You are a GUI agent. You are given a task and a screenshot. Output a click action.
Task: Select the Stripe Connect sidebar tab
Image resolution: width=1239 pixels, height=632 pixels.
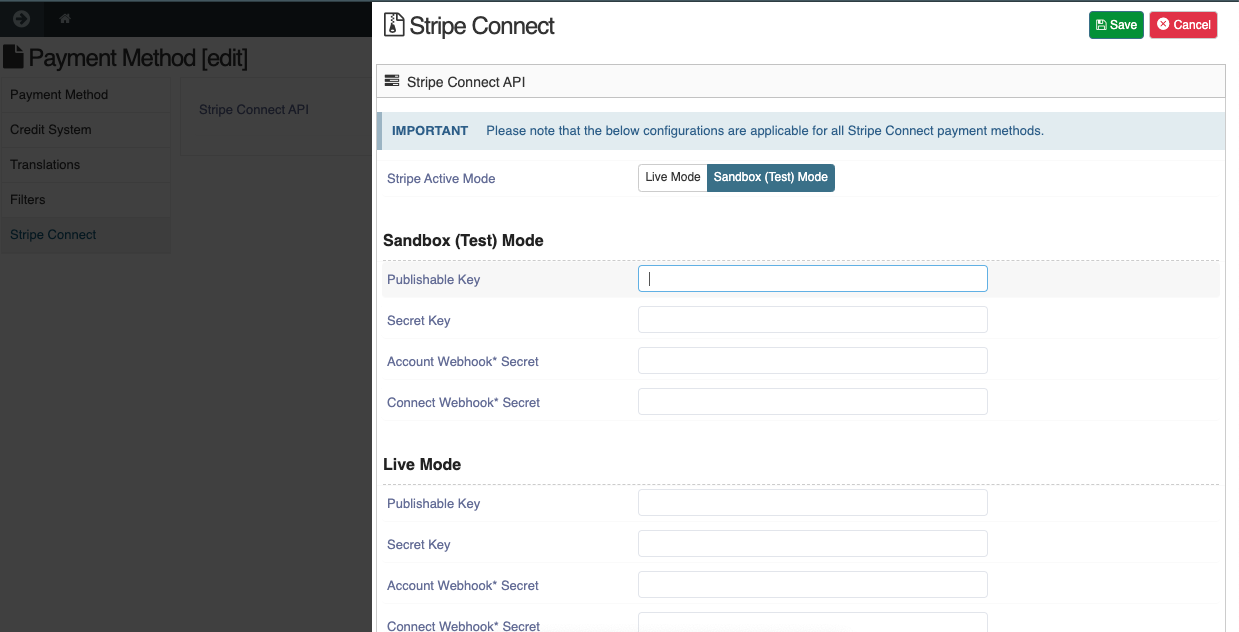click(x=86, y=235)
